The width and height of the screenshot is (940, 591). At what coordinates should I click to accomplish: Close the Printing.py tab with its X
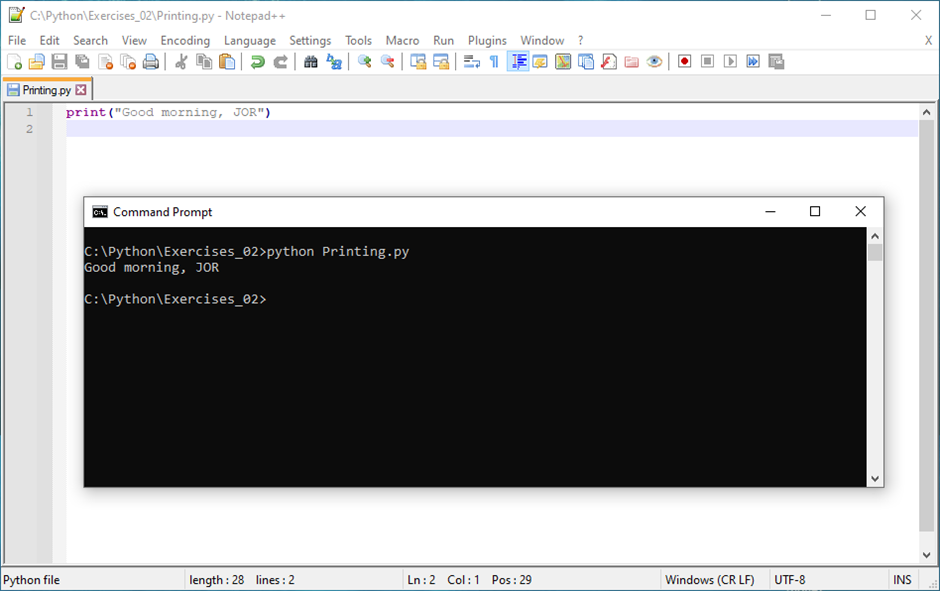click(x=81, y=90)
